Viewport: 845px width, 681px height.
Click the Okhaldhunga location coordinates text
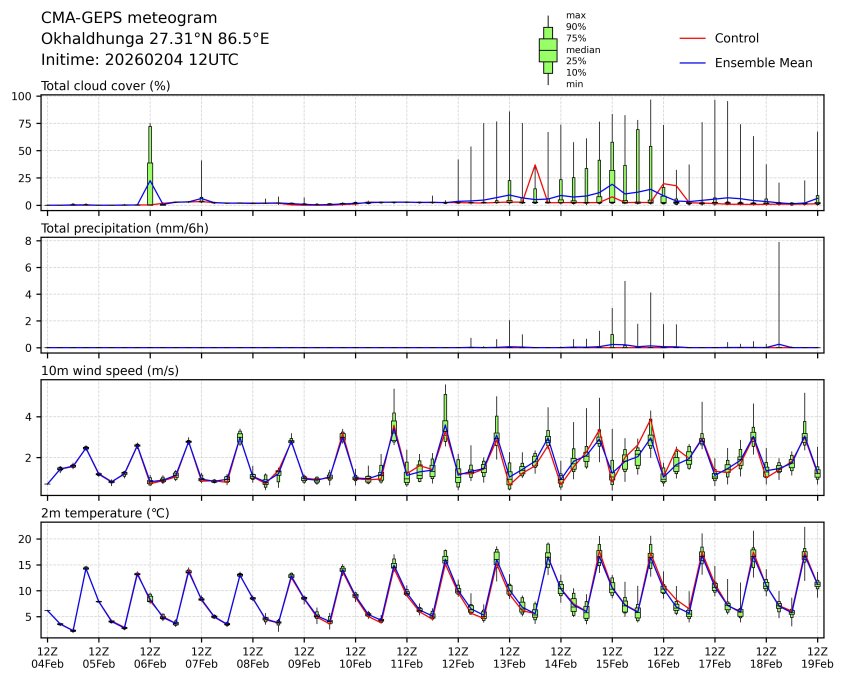pyautogui.click(x=155, y=39)
